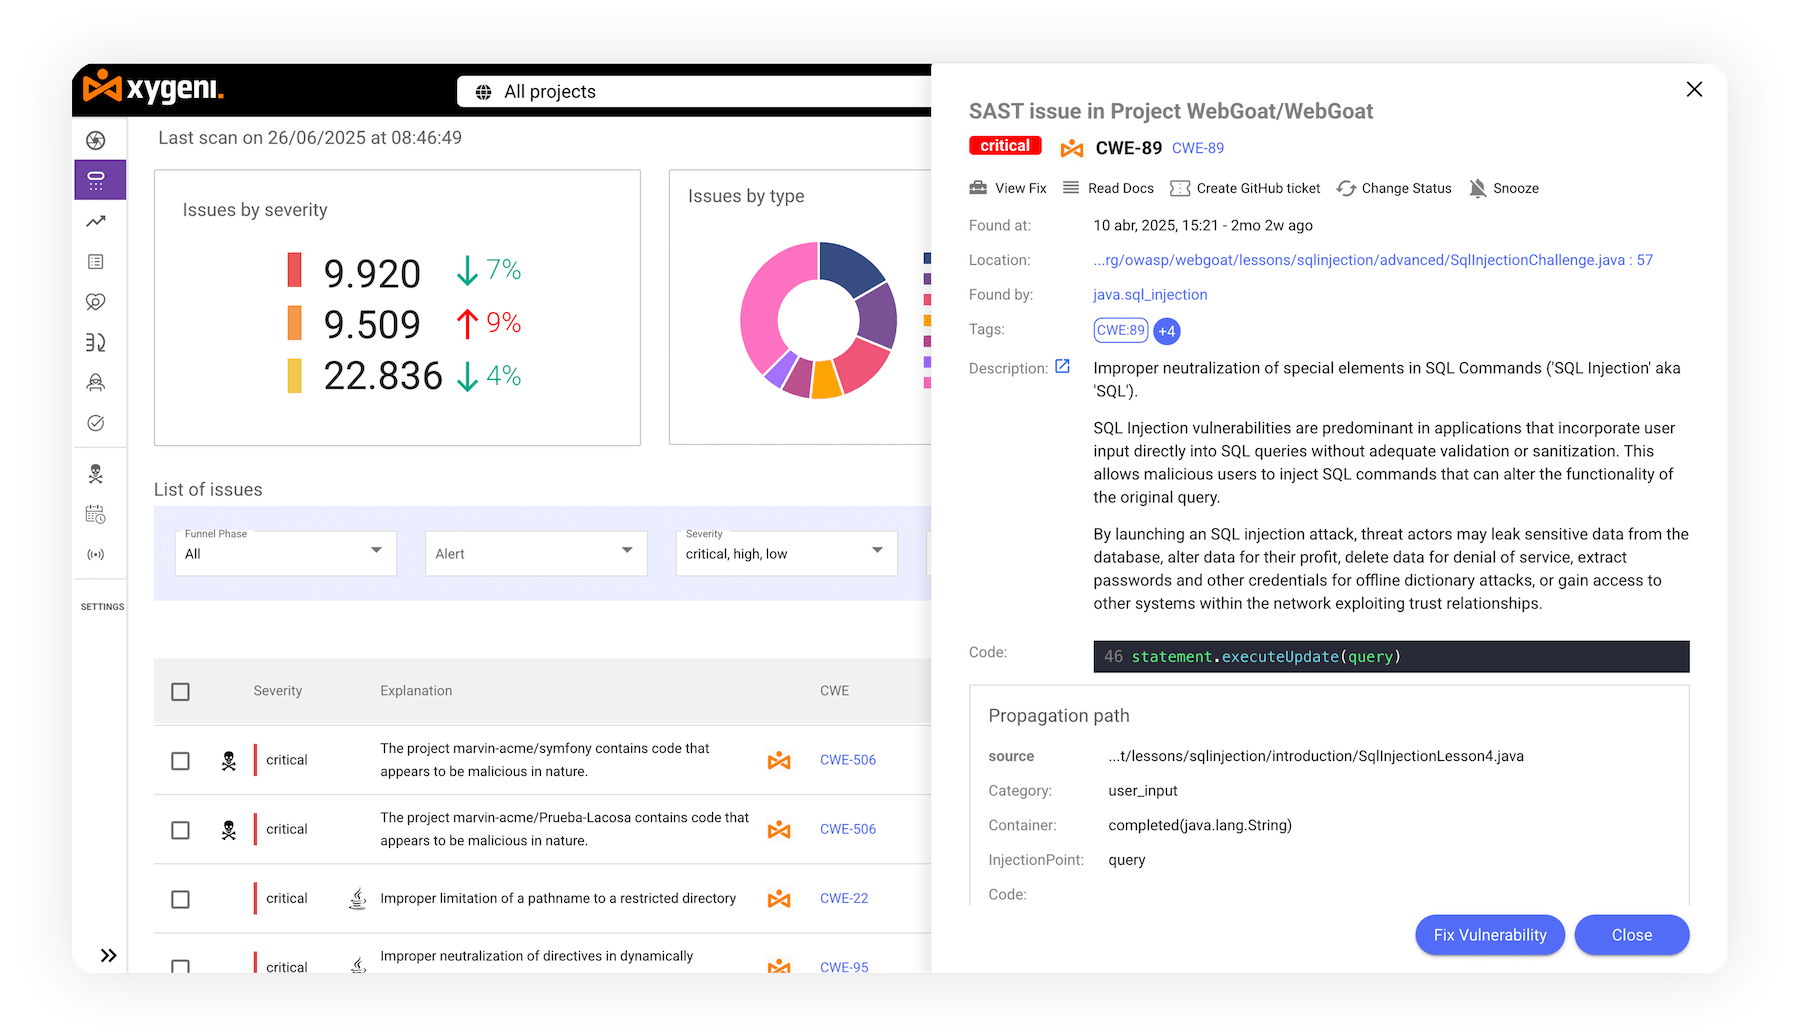Expand the +4 additional tags badge
The height and width of the screenshot is (1036, 1800).
tap(1167, 331)
